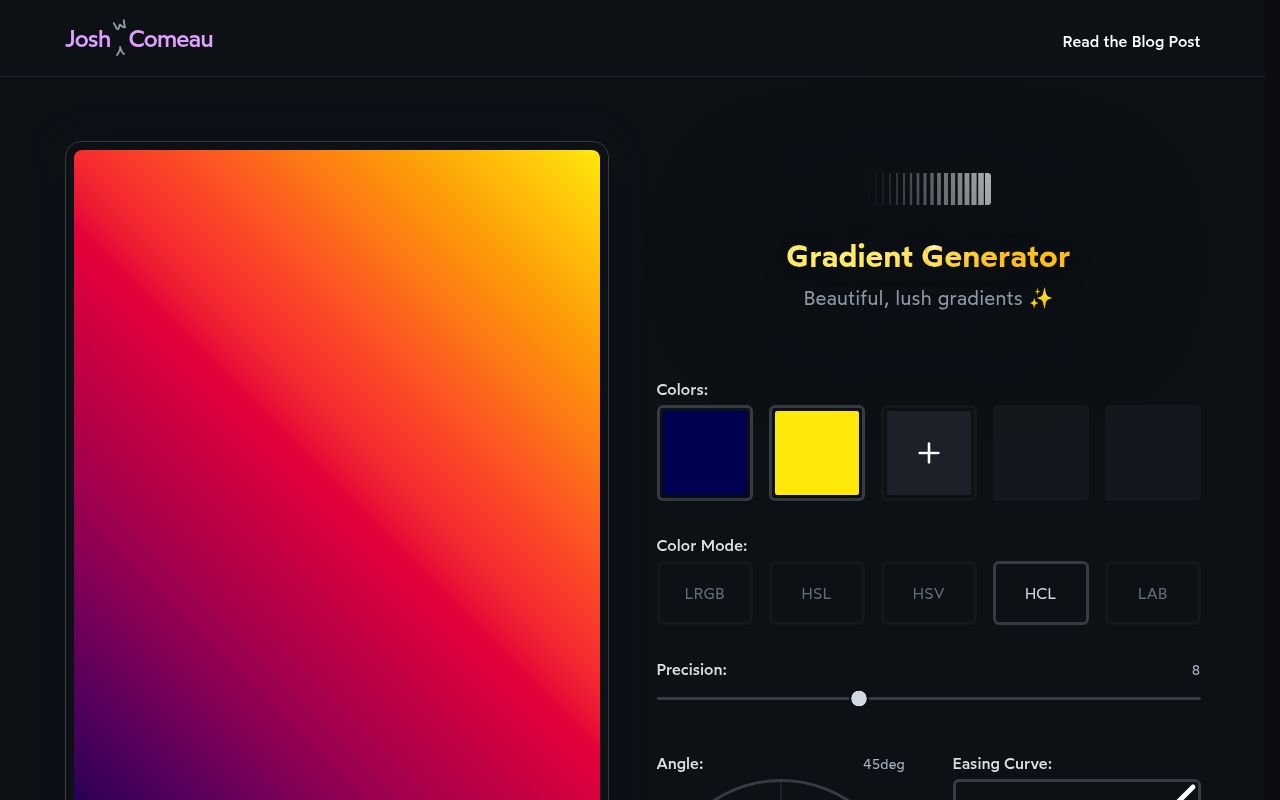Click the fourth empty color slot

tap(1040, 453)
